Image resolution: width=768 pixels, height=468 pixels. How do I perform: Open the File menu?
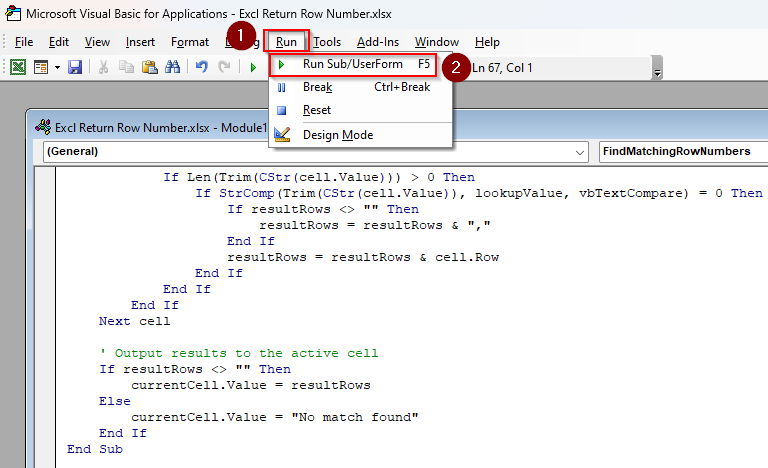tap(24, 42)
